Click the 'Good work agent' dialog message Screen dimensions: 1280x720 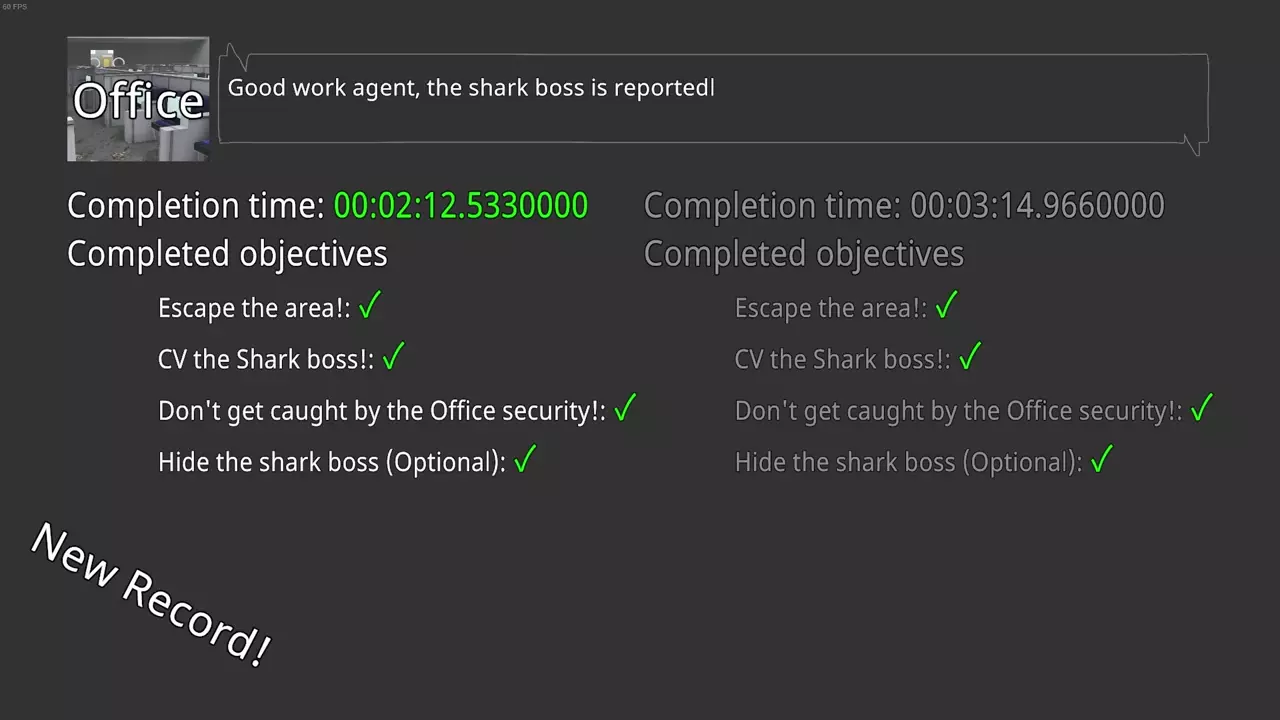(471, 88)
